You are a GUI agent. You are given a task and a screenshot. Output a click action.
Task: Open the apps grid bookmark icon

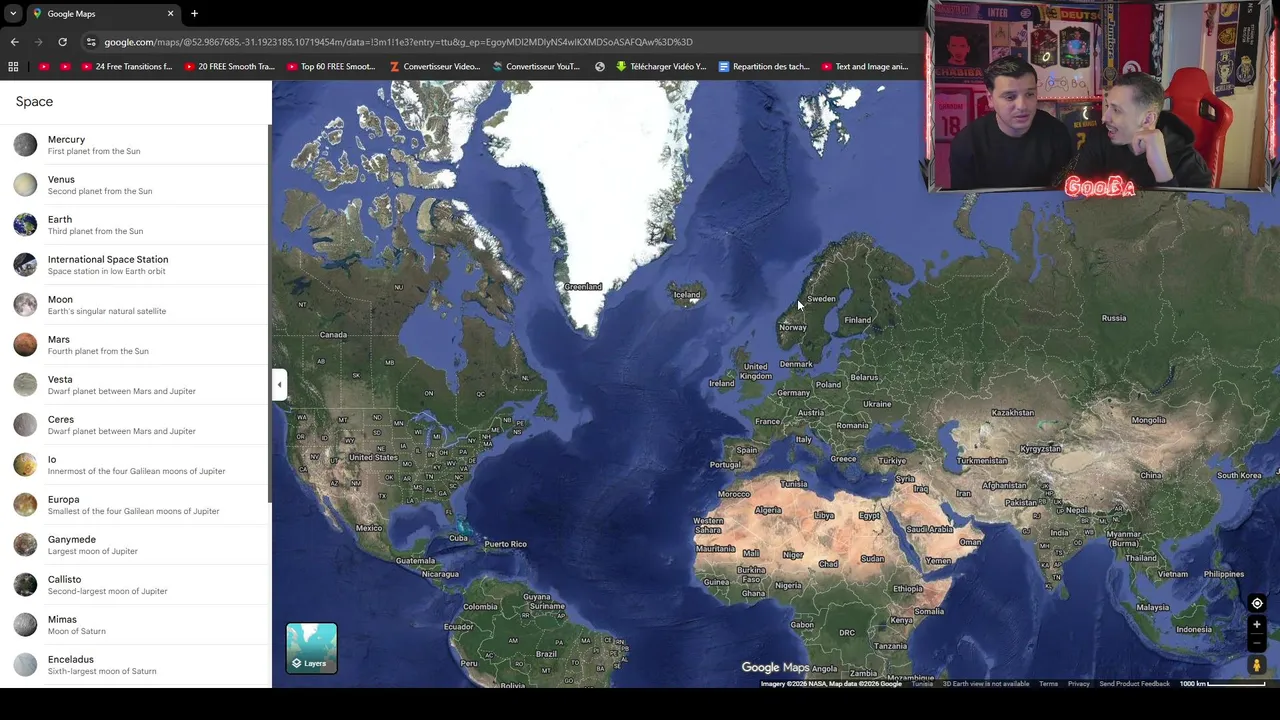[13, 67]
